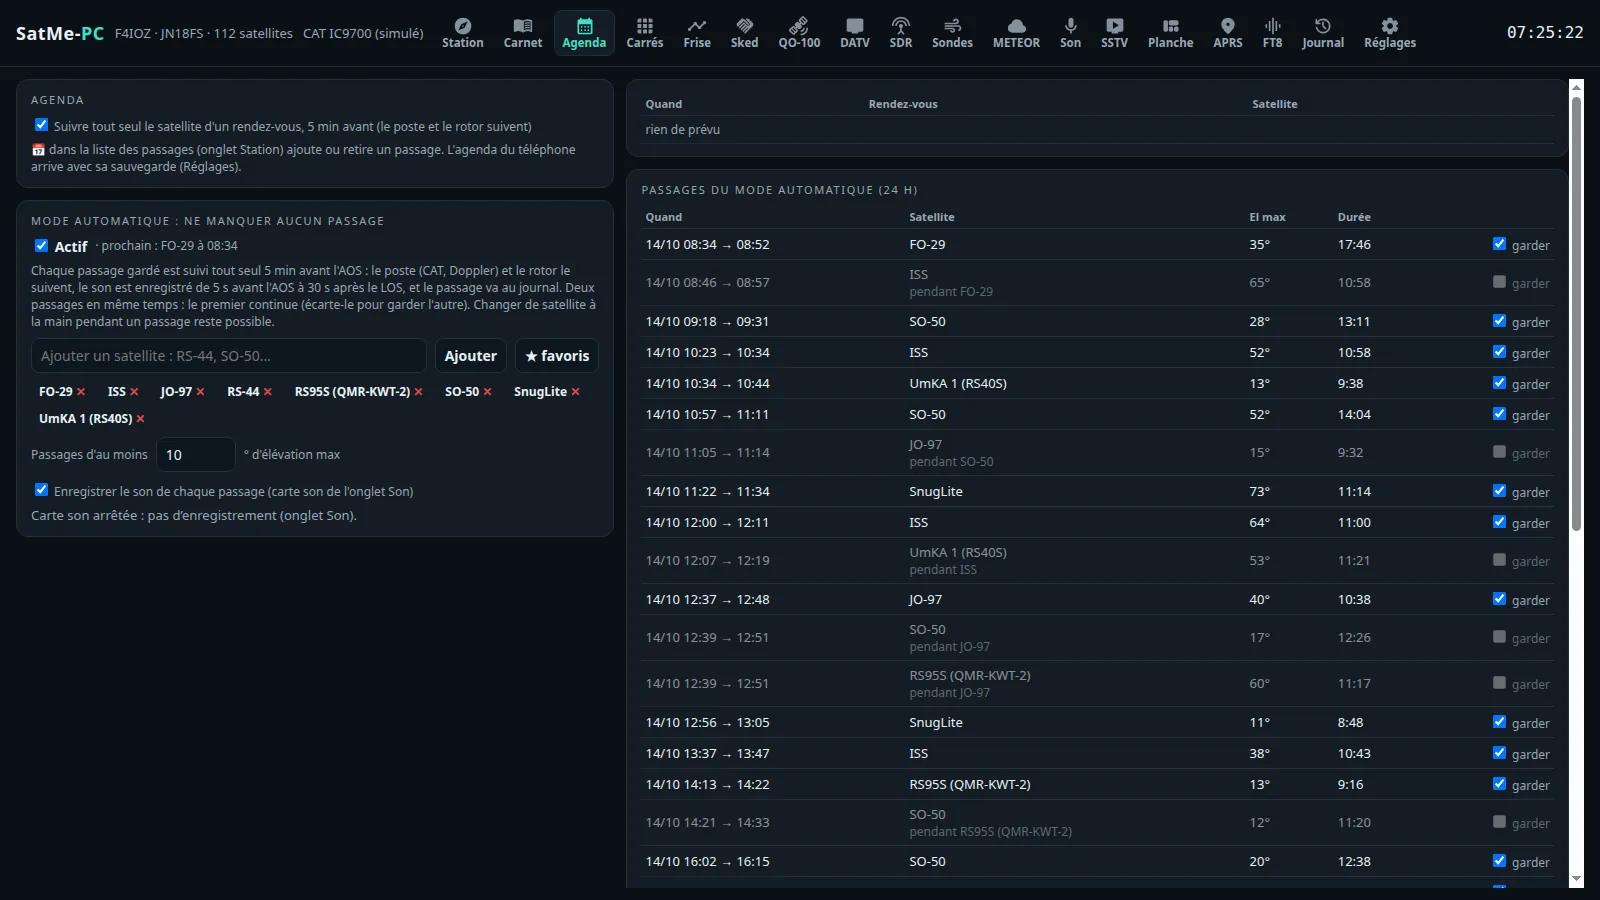The image size is (1600, 900).
Task: Remove FO-29 from the satellite list
Action: (81, 392)
